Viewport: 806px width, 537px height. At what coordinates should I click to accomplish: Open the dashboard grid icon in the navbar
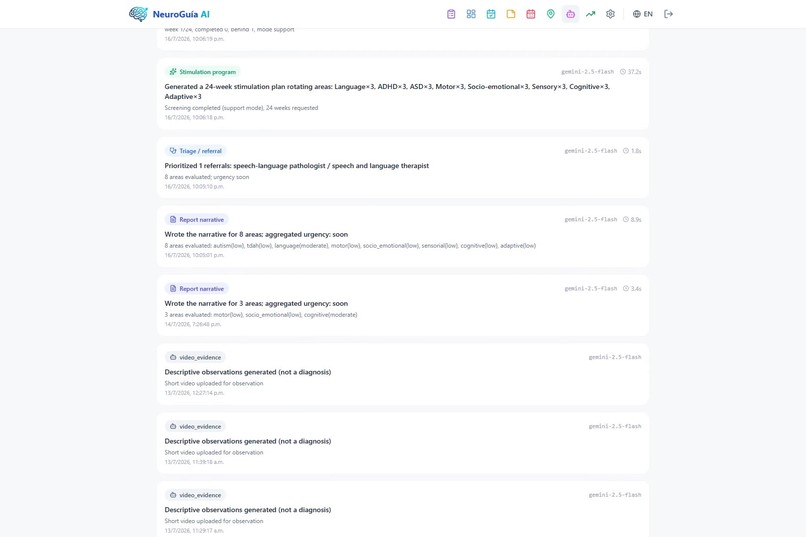[471, 14]
